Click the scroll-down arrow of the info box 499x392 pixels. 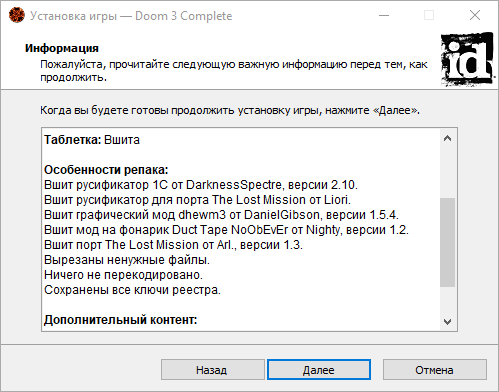[447, 321]
